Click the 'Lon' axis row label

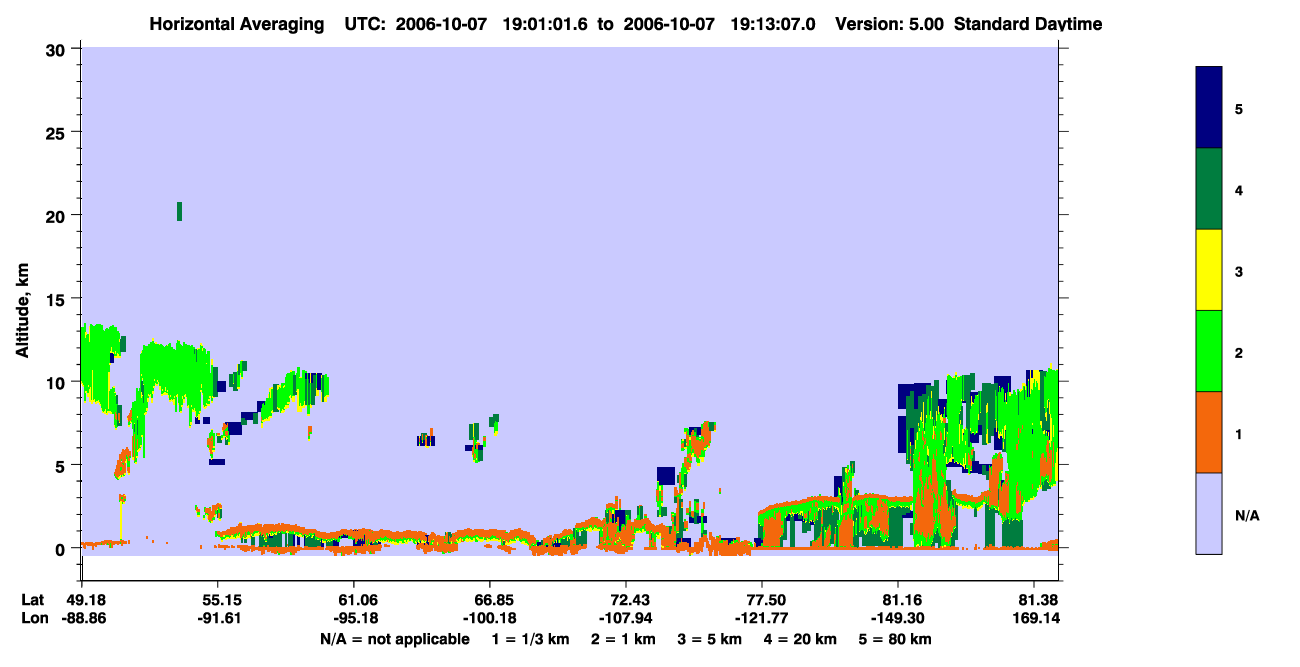pyautogui.click(x=33, y=618)
